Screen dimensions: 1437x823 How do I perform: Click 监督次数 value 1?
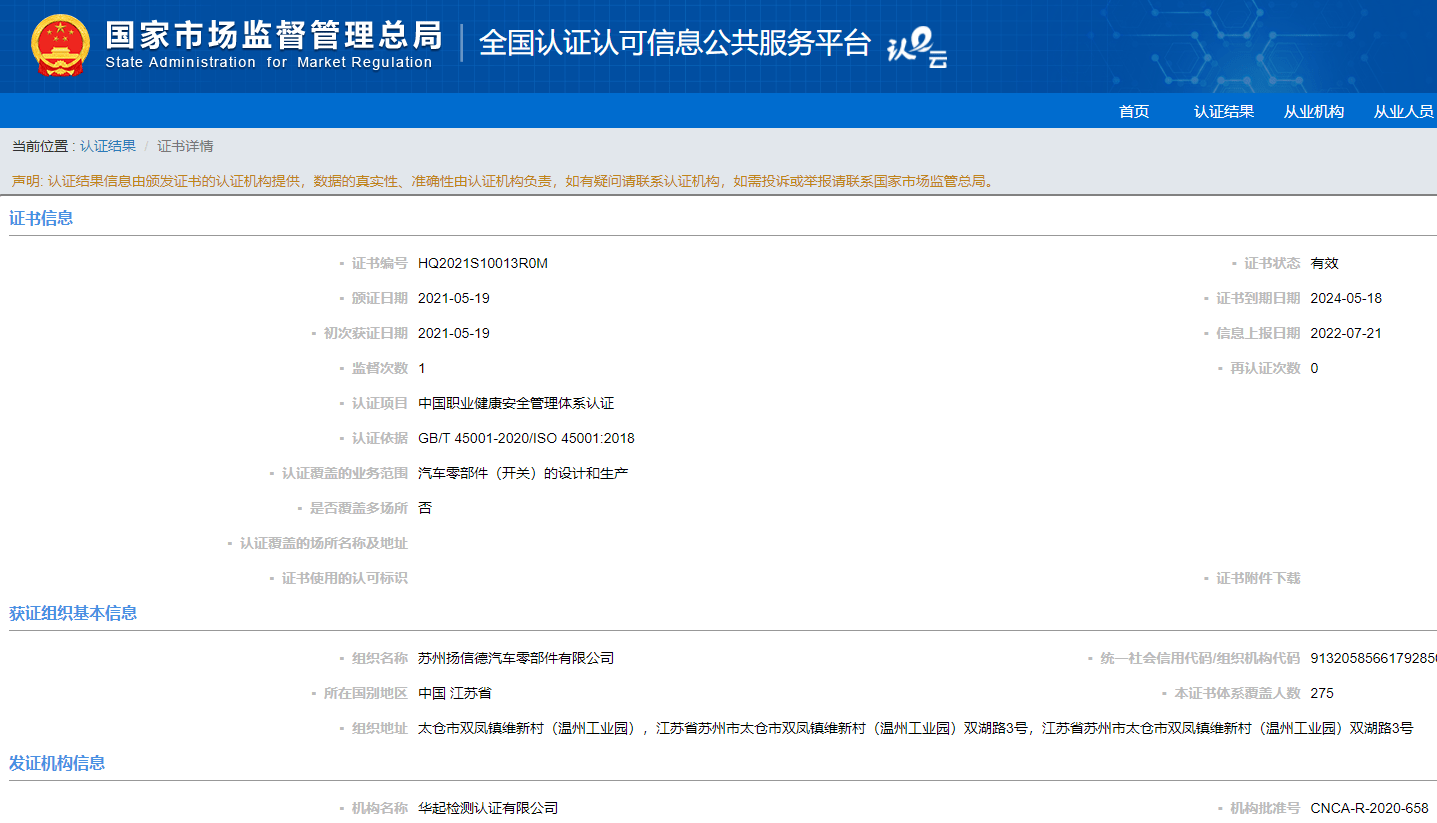[x=422, y=368]
